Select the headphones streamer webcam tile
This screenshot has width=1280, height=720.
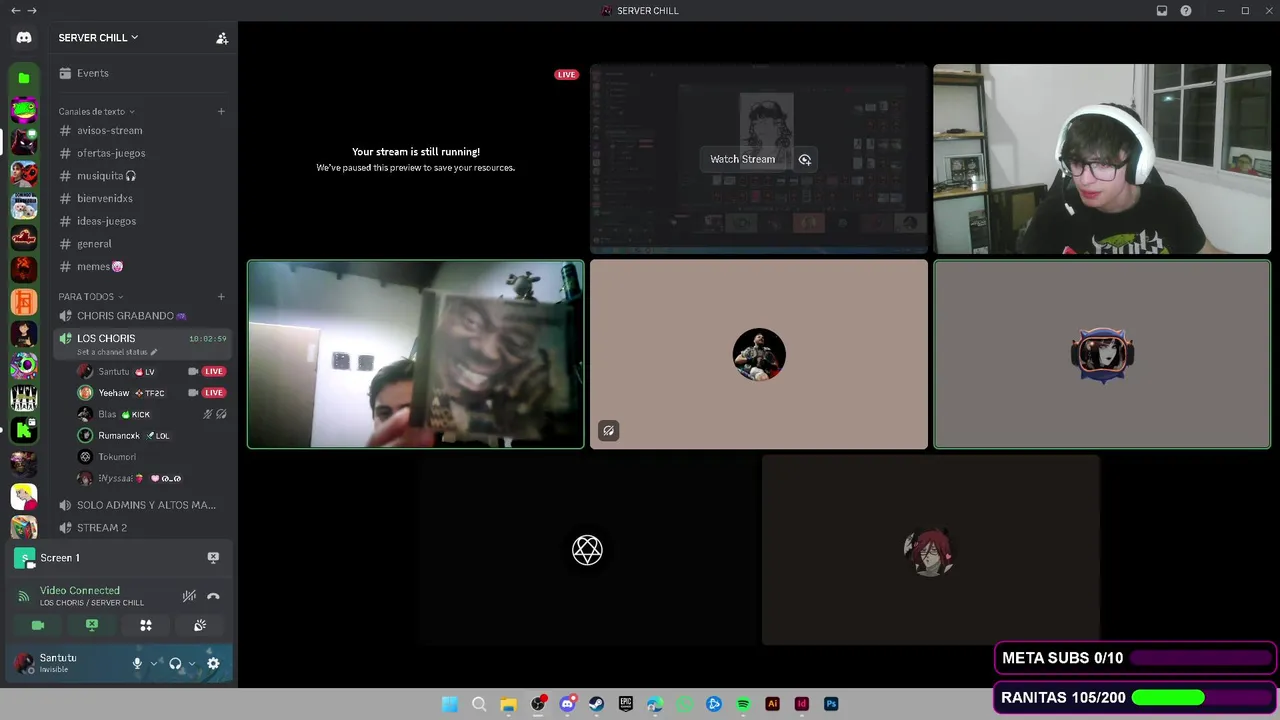tap(1102, 159)
